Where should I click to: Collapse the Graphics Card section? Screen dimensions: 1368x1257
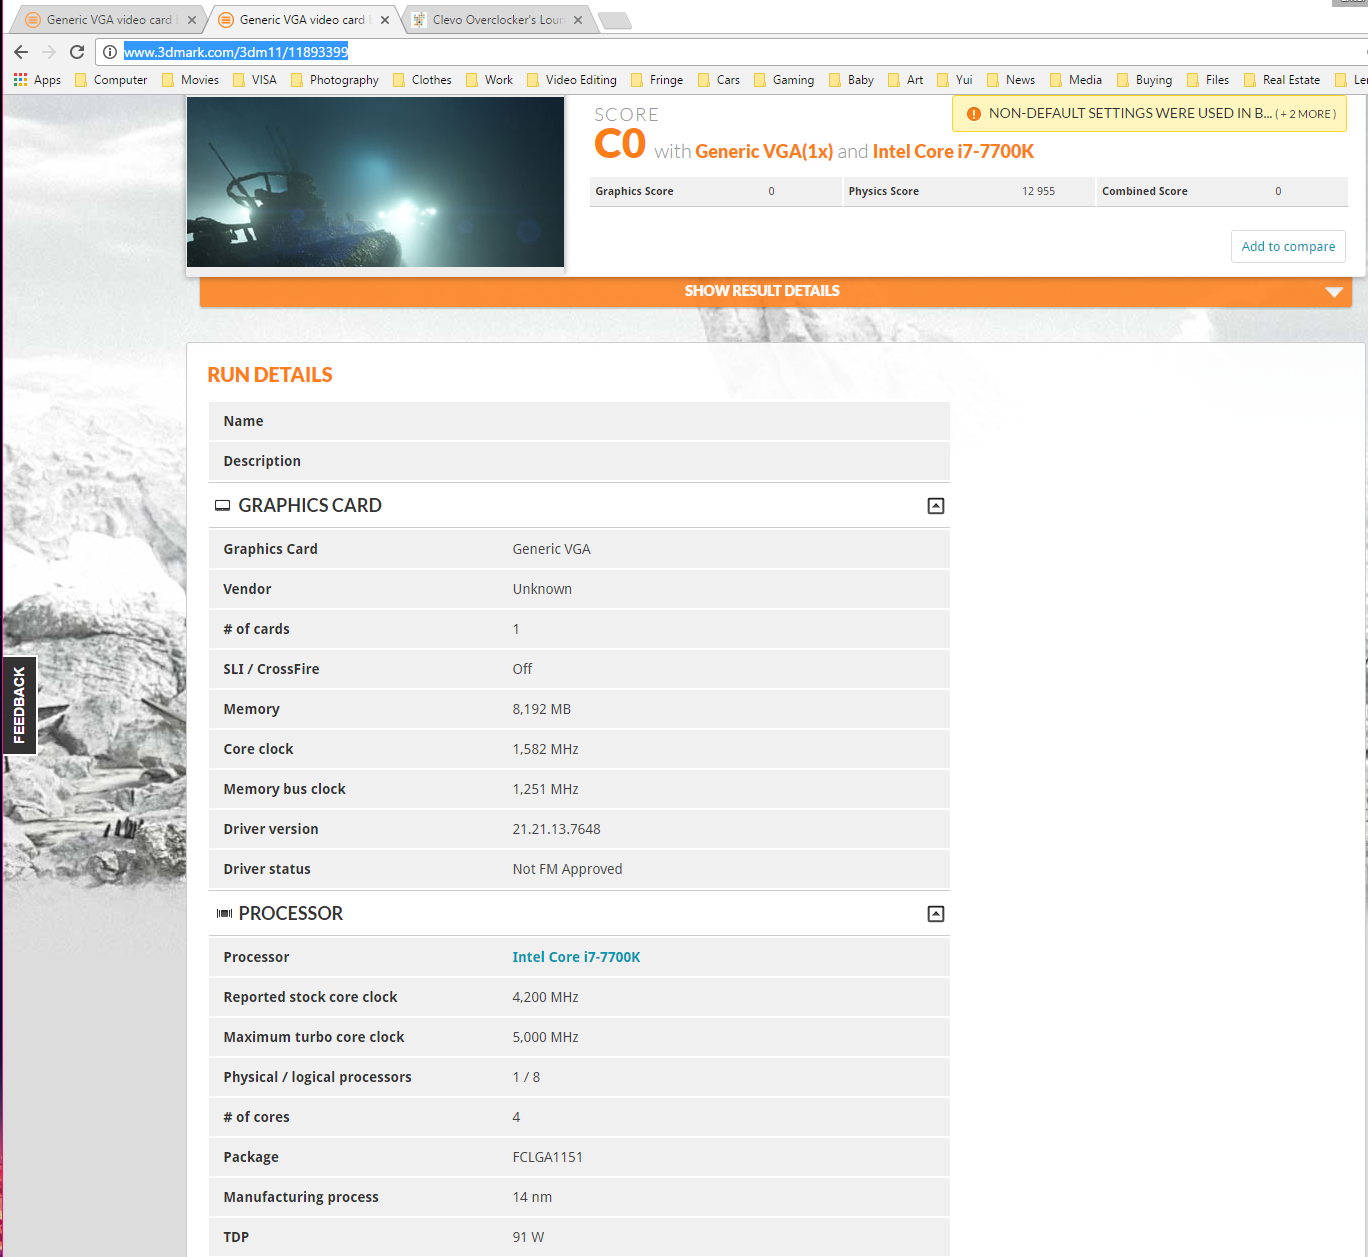pyautogui.click(x=936, y=506)
